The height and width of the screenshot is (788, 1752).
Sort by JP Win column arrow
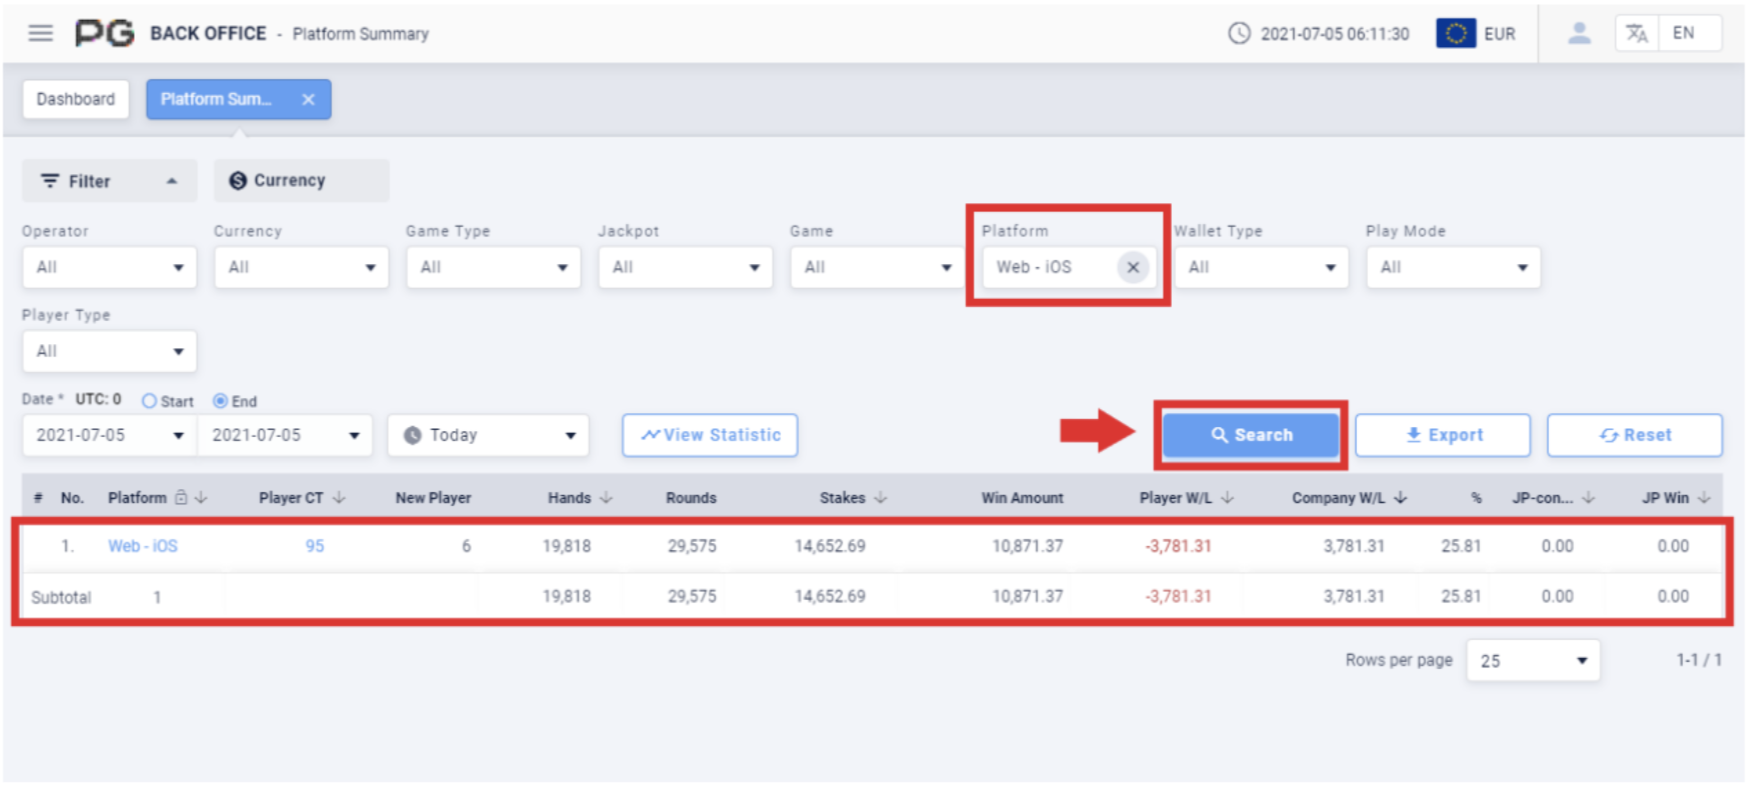(1704, 497)
